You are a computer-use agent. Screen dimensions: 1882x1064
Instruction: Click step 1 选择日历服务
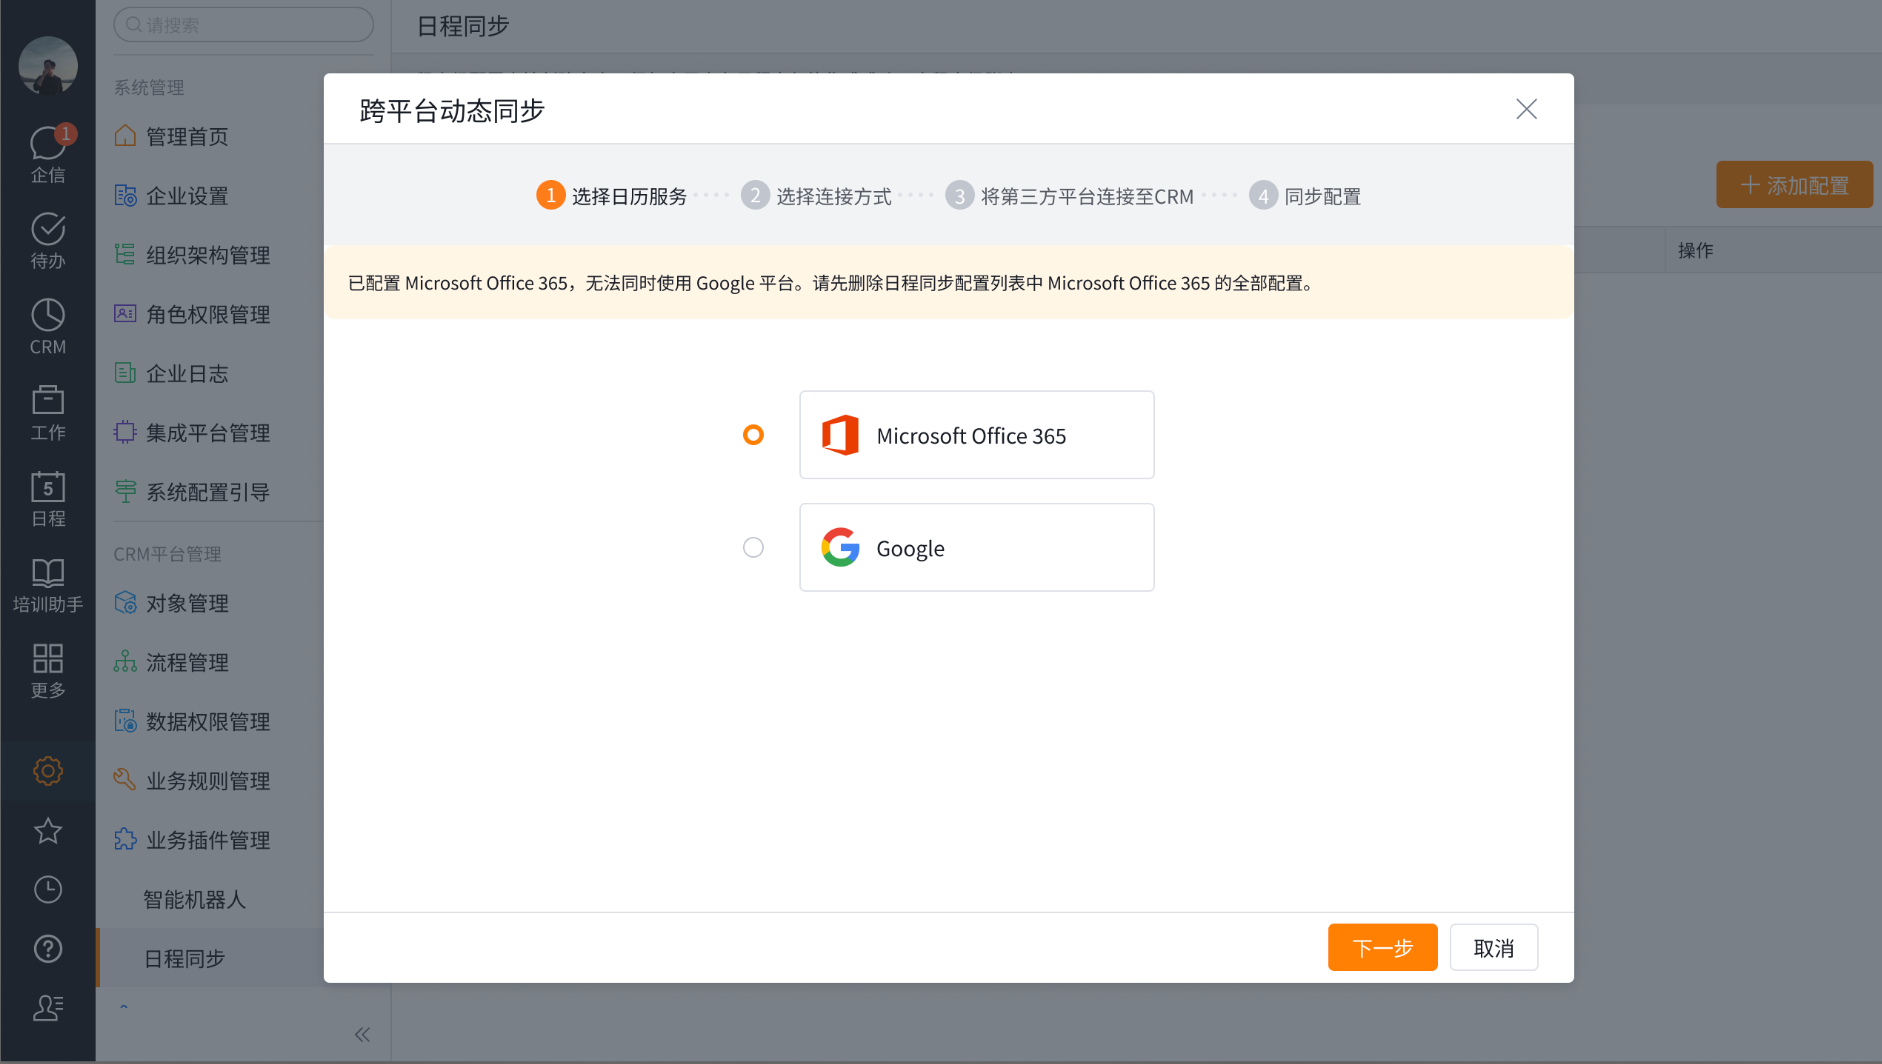click(612, 195)
